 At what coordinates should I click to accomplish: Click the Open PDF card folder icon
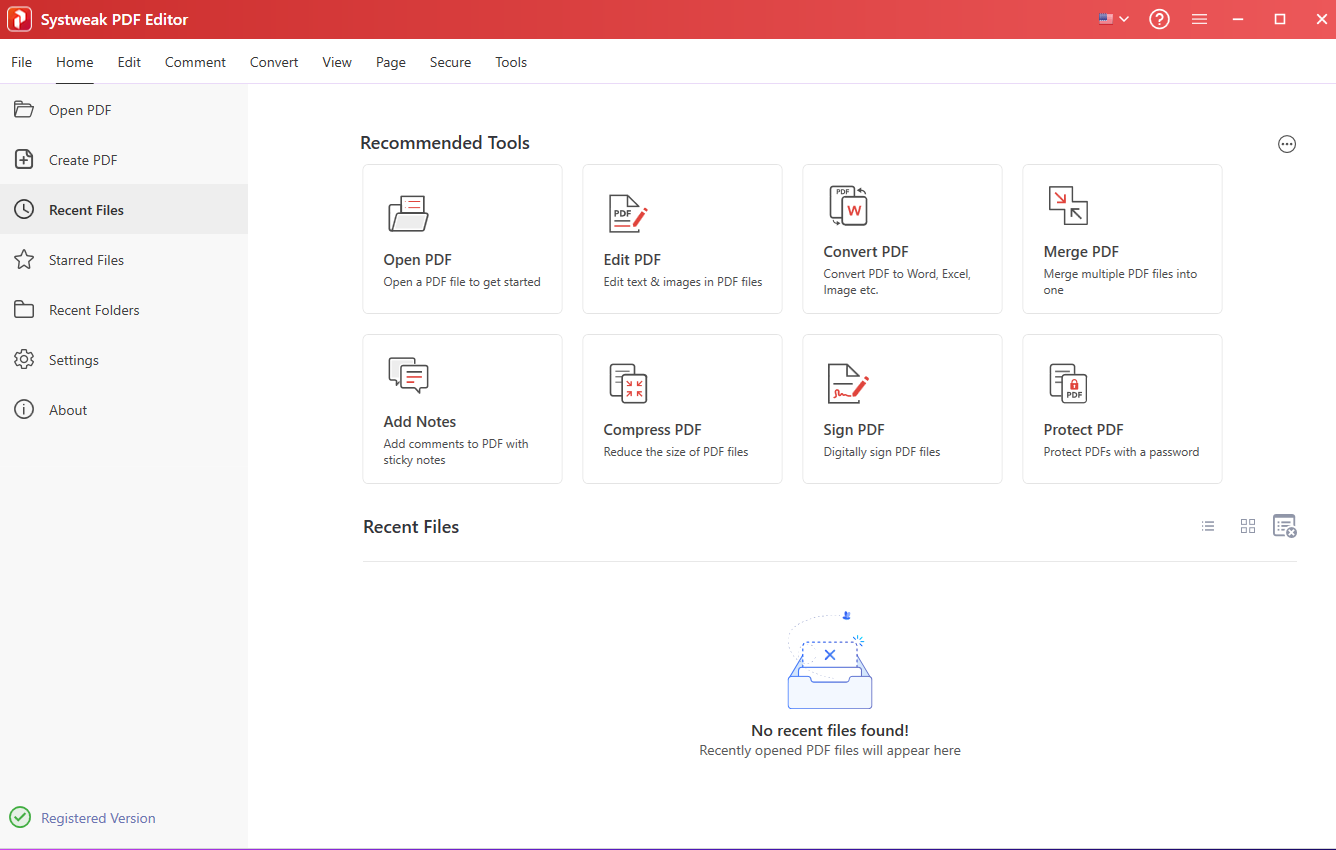[x=408, y=213]
